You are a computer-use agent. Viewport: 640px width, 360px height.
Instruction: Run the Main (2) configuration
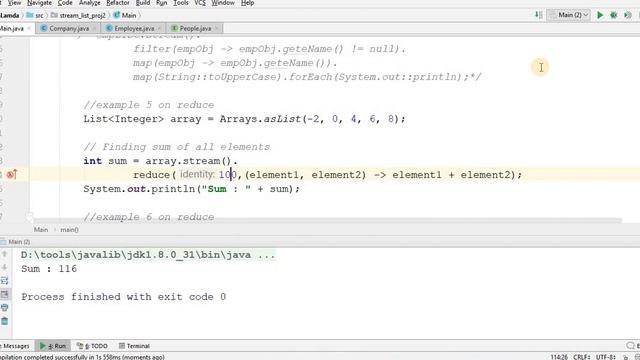600,15
